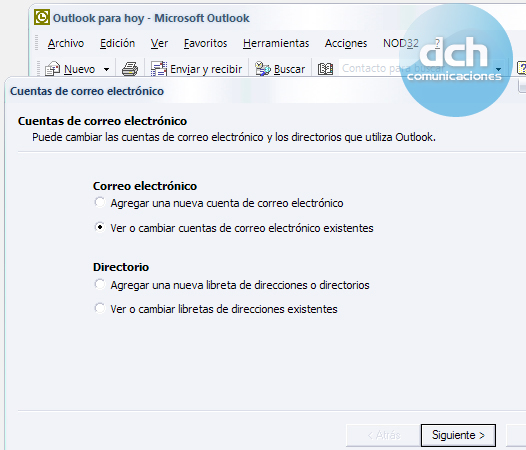
Task: Click the Enviar y recibir icon
Action: [159, 69]
